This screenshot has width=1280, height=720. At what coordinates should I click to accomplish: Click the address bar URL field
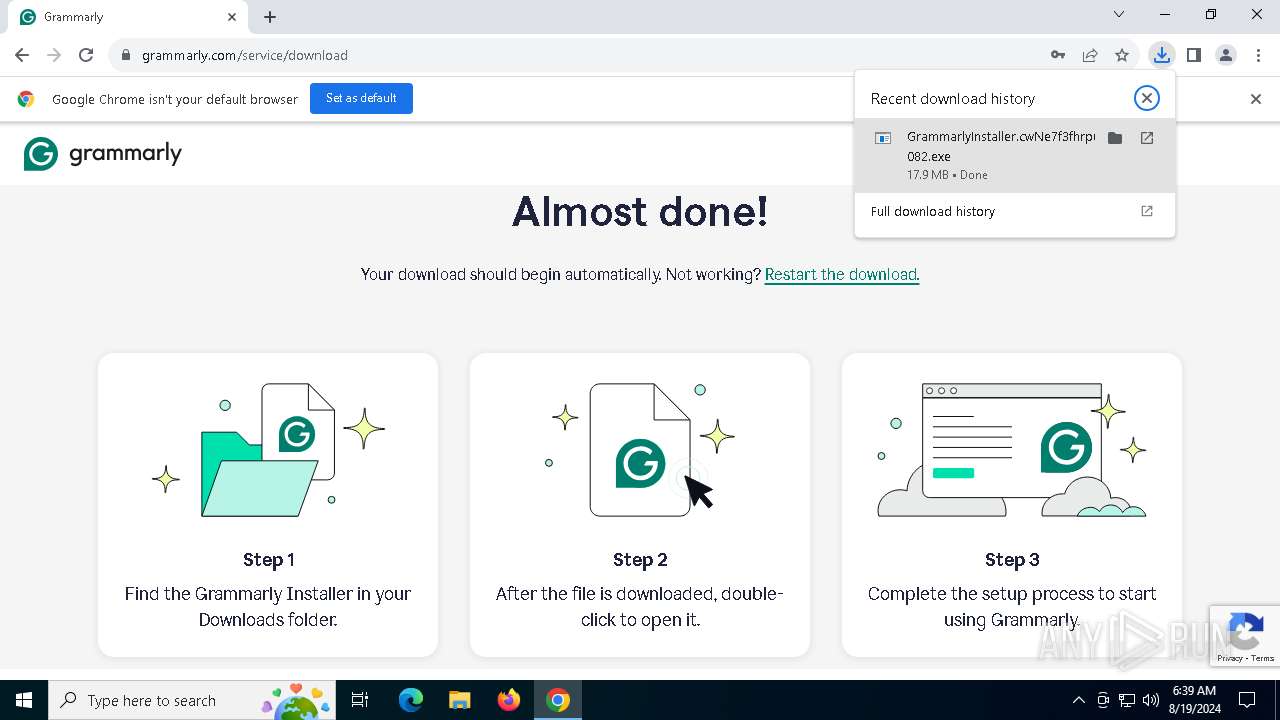(590, 55)
